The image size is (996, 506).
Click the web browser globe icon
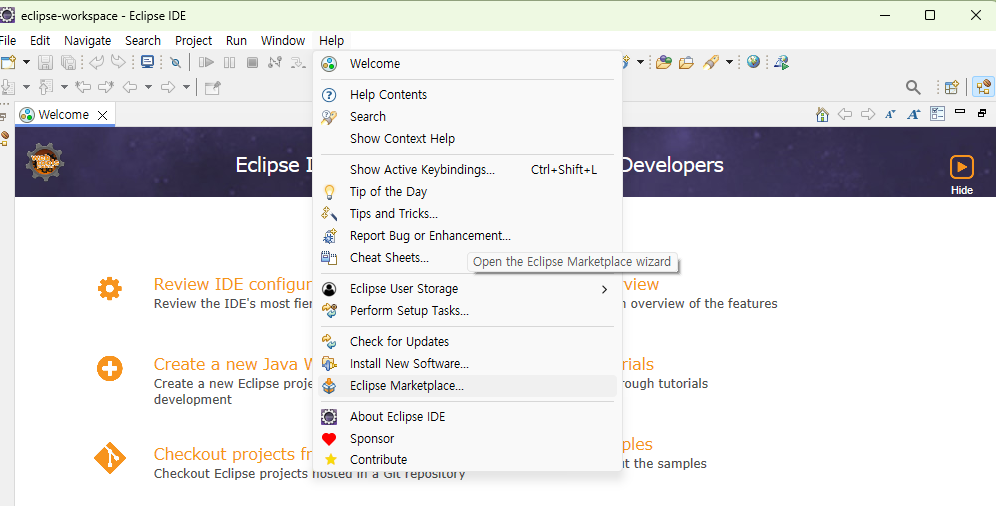coord(754,62)
